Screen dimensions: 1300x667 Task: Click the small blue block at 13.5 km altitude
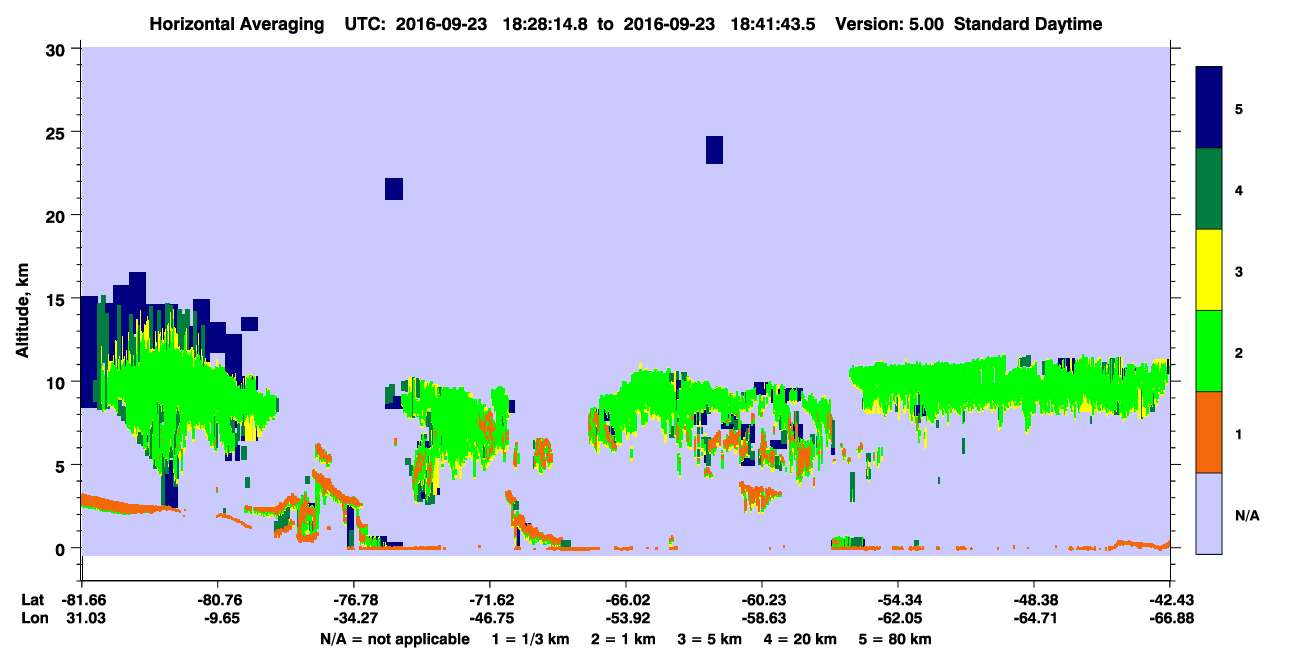pyautogui.click(x=249, y=324)
